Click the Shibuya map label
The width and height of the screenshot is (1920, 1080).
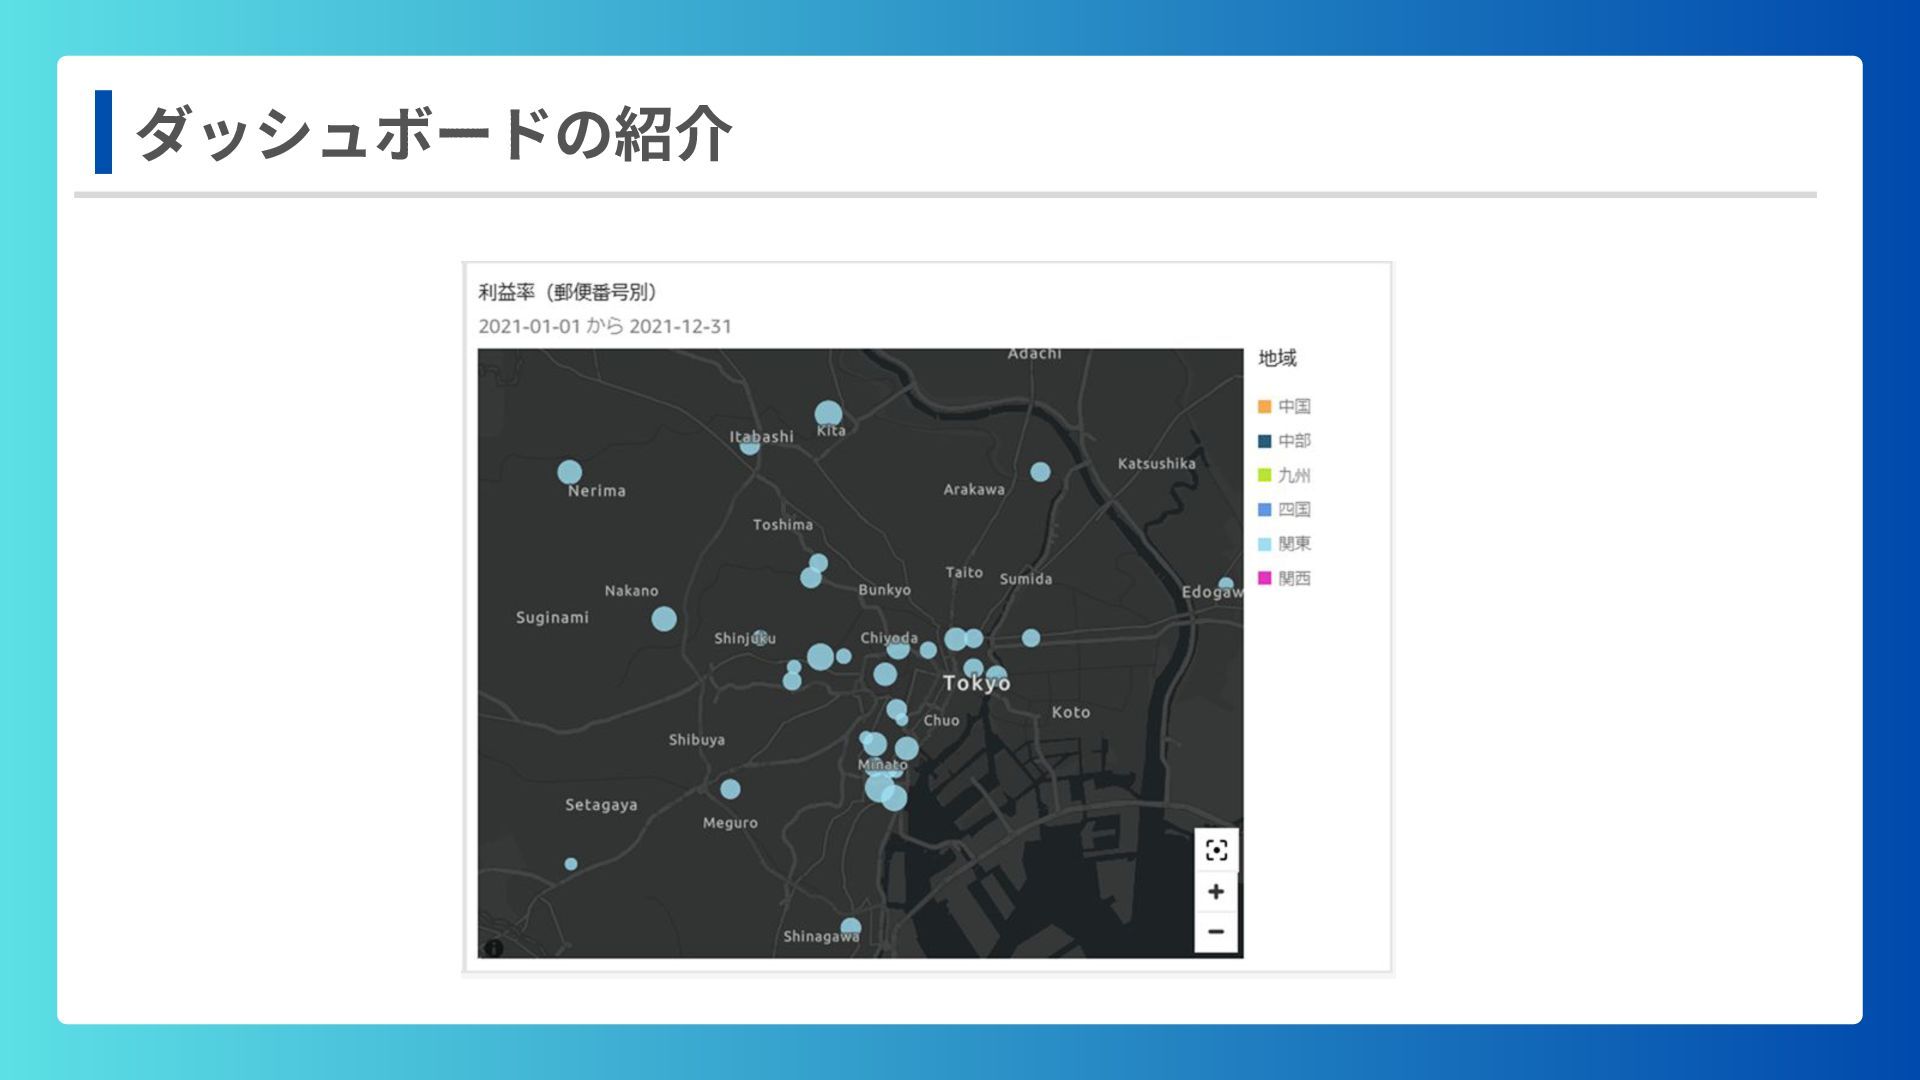click(x=697, y=740)
